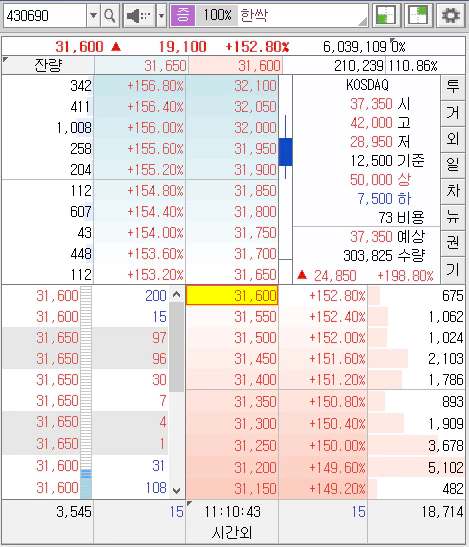Click the 303,825 수량 expected volume
The image size is (469, 547).
tap(384, 256)
